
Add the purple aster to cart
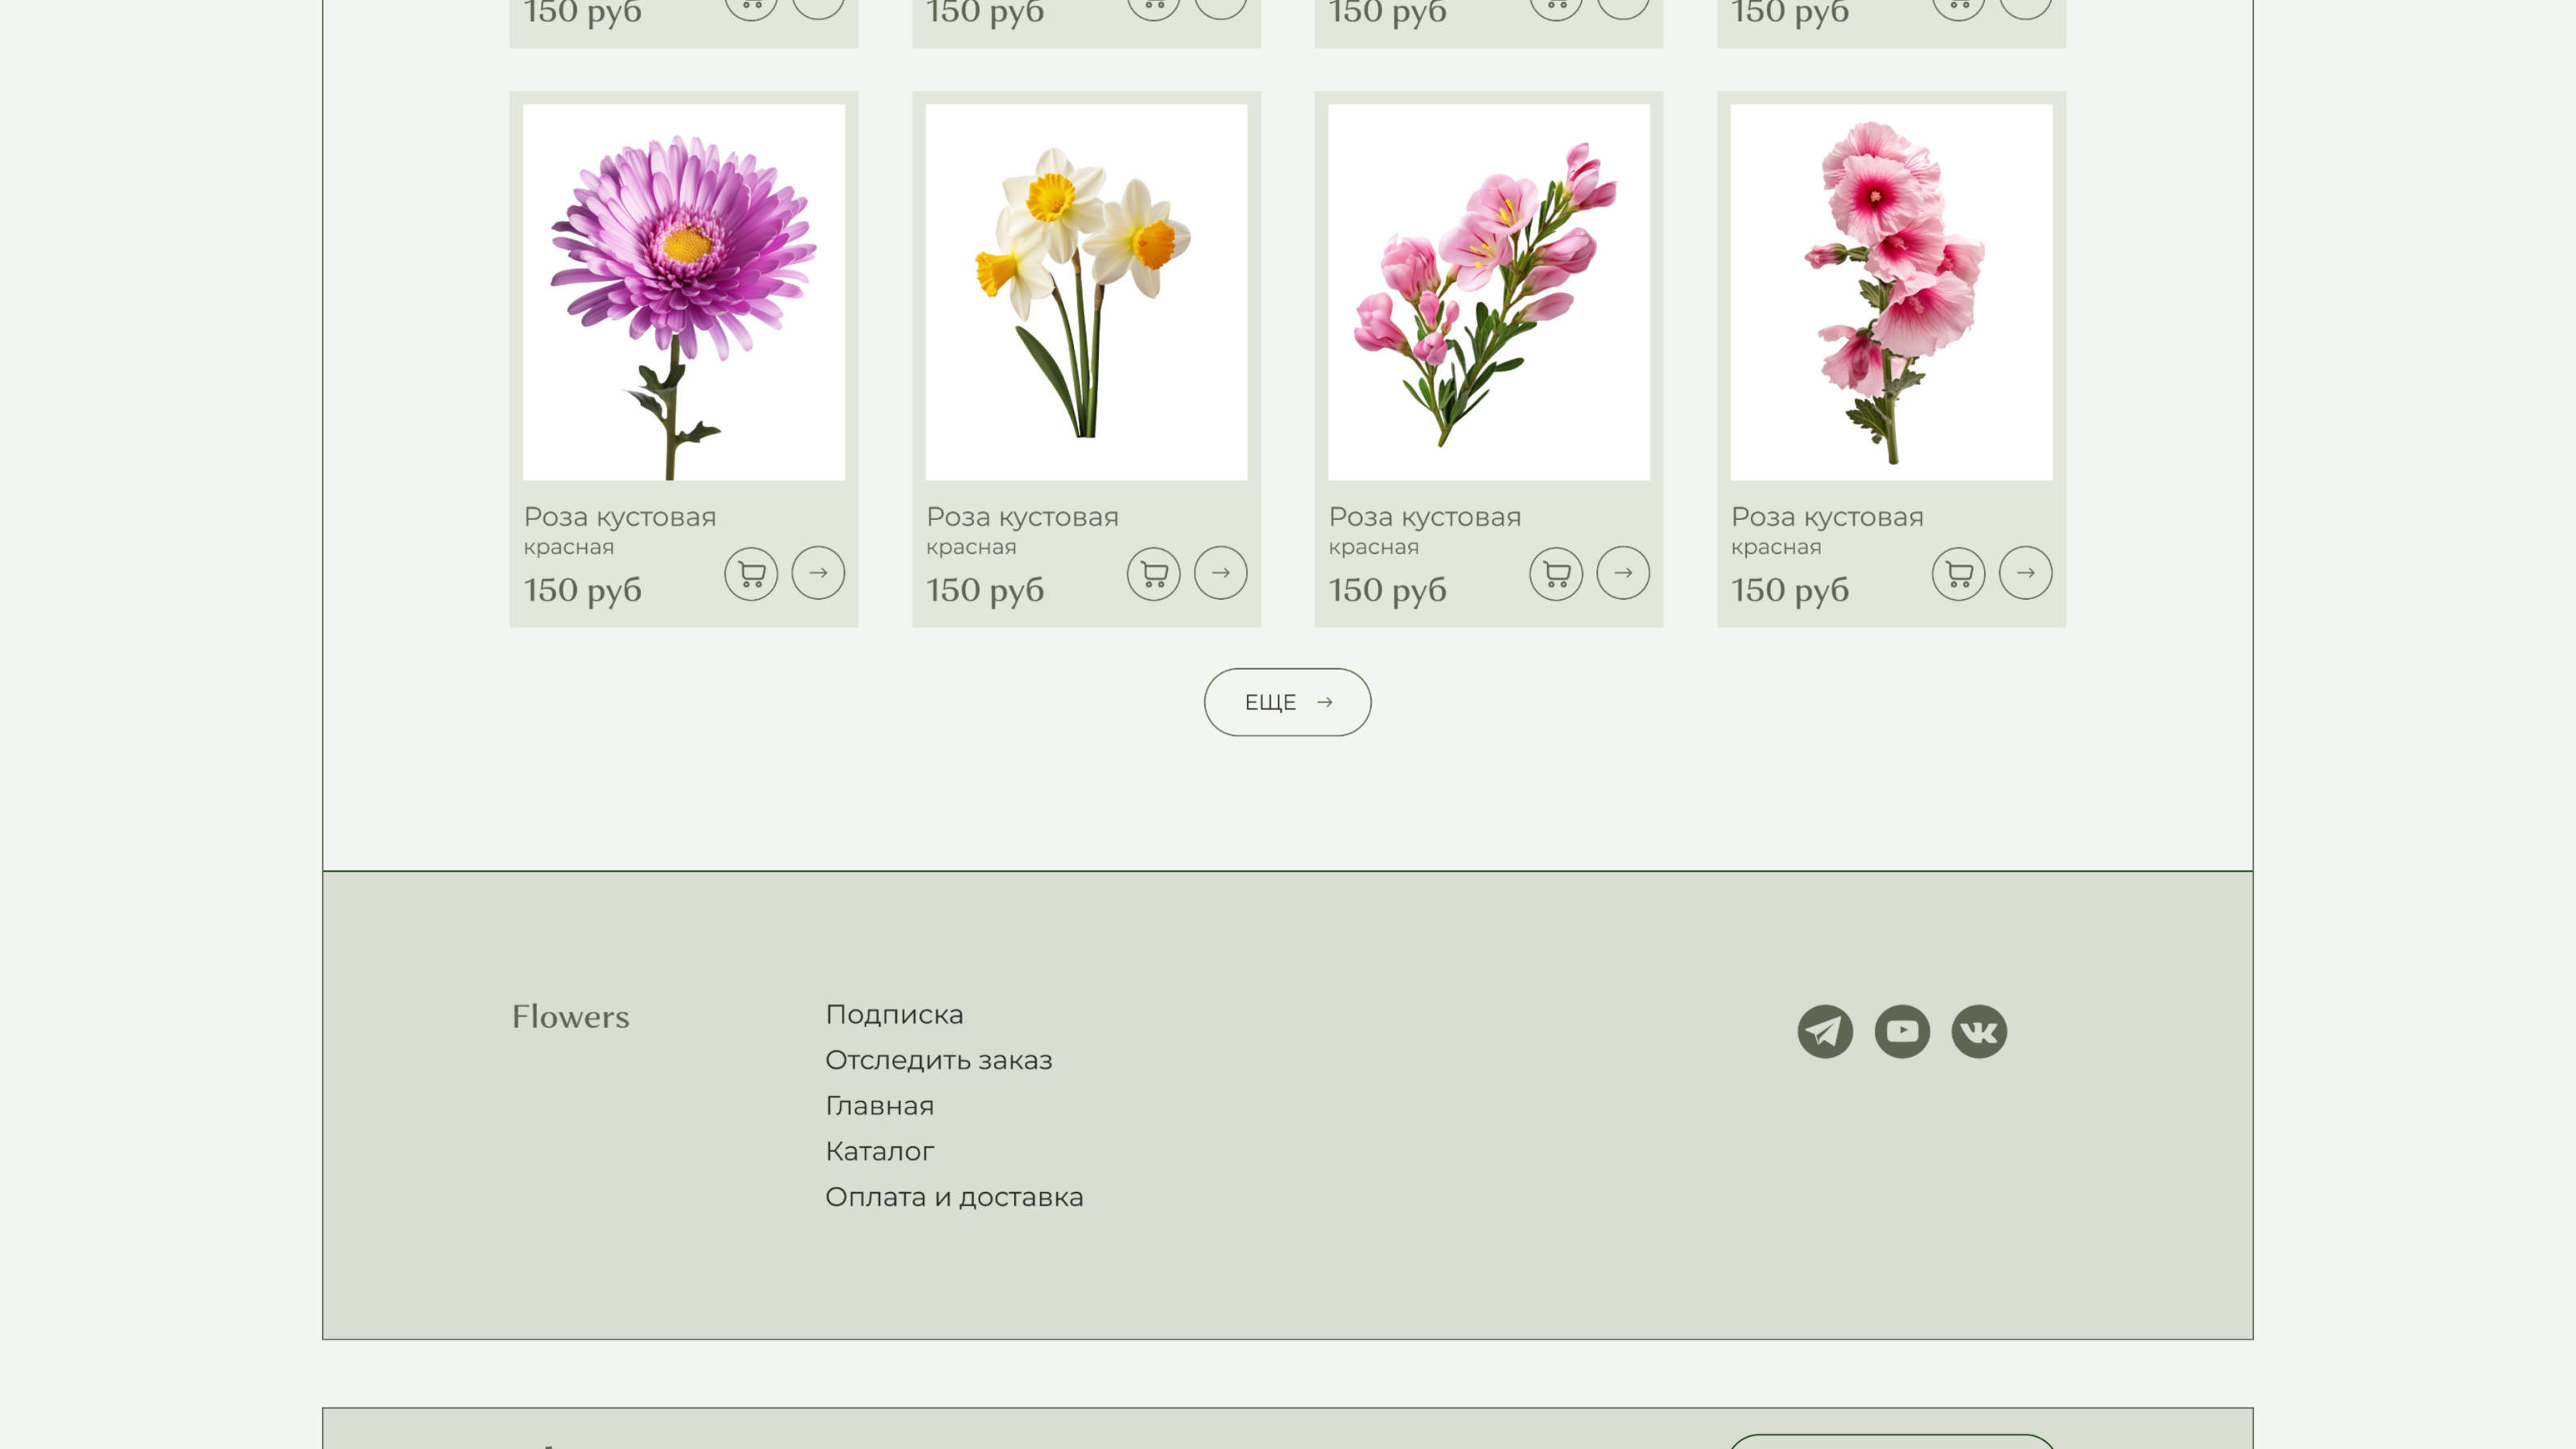click(751, 573)
